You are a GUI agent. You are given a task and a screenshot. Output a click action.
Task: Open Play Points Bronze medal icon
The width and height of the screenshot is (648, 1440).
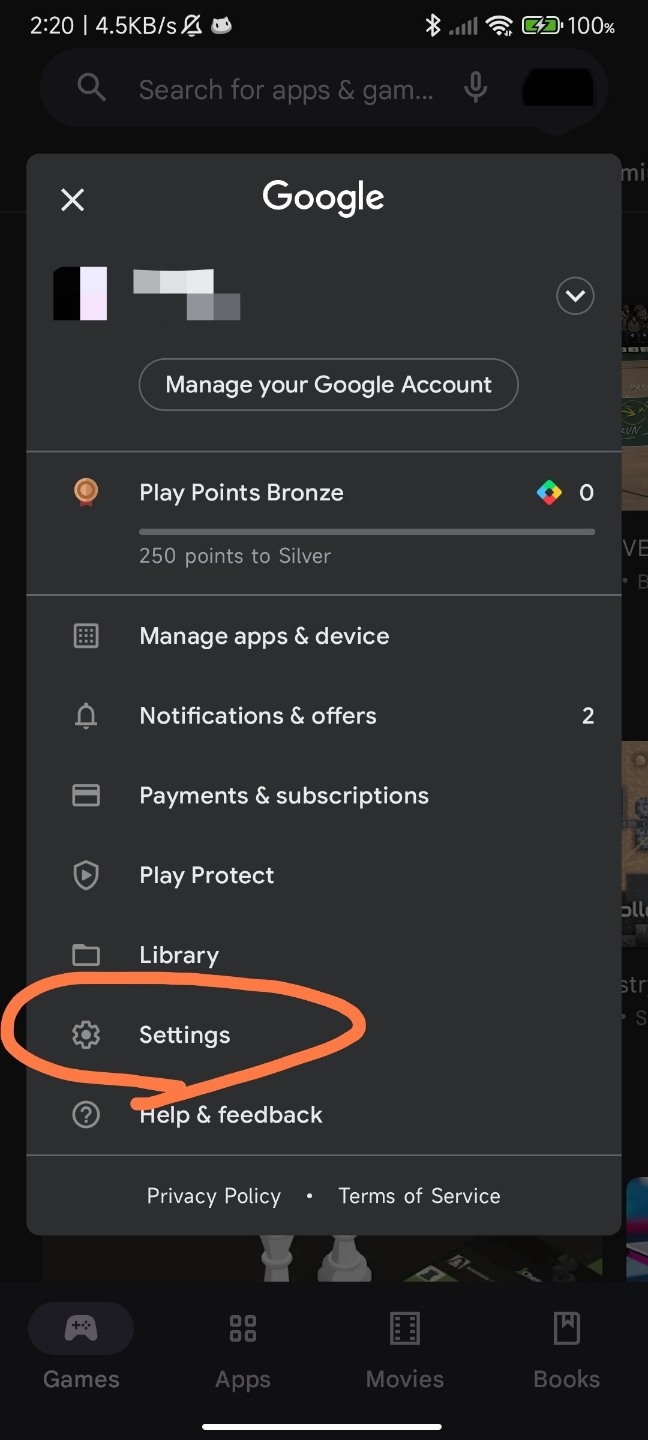click(87, 492)
